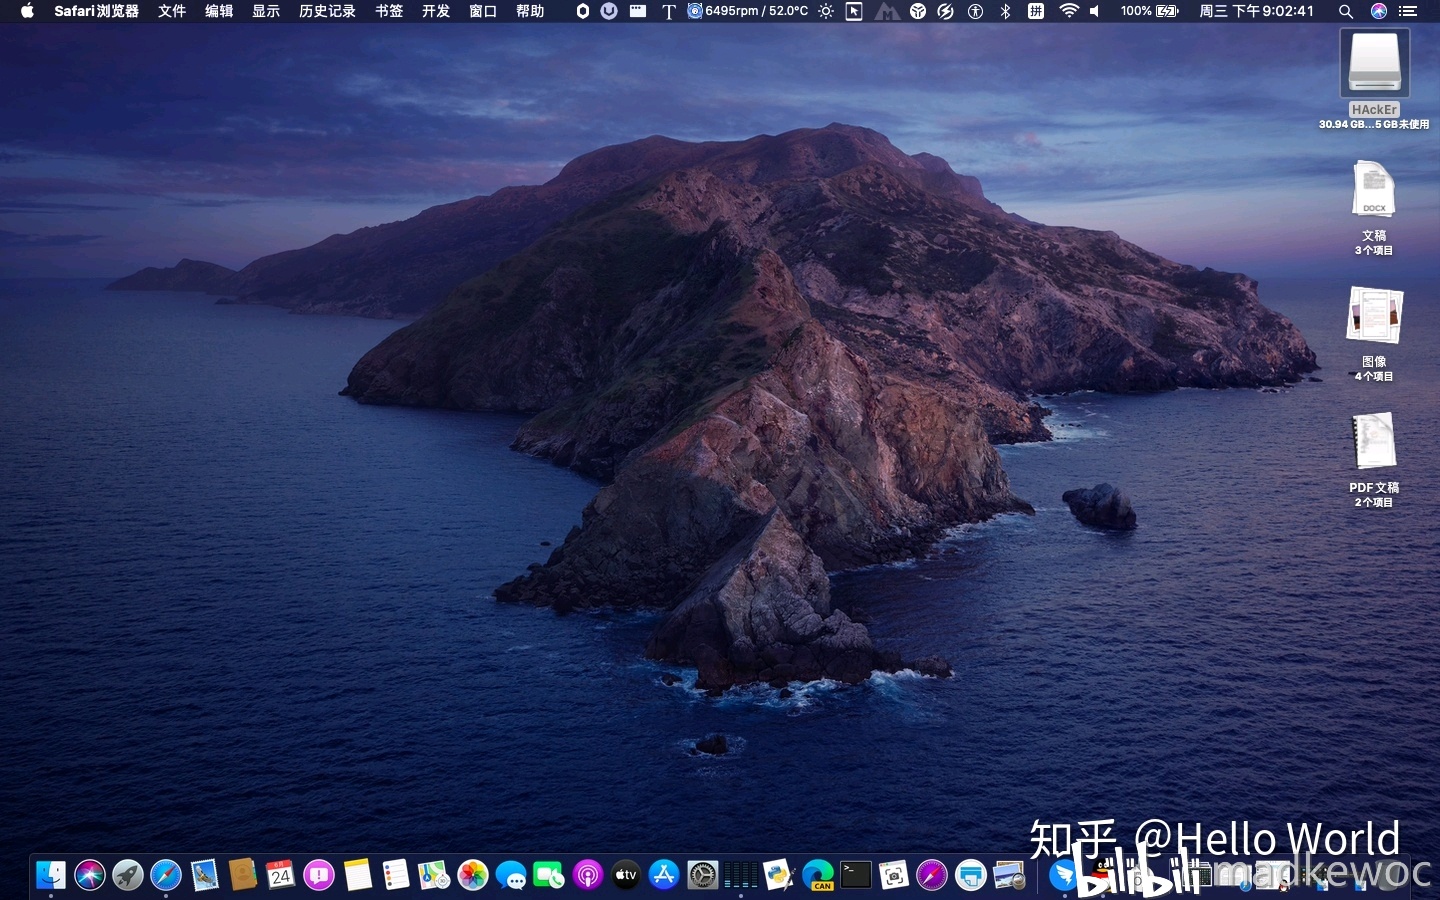Click the volume speaker status icon
This screenshot has width=1440, height=900.
(x=1095, y=11)
